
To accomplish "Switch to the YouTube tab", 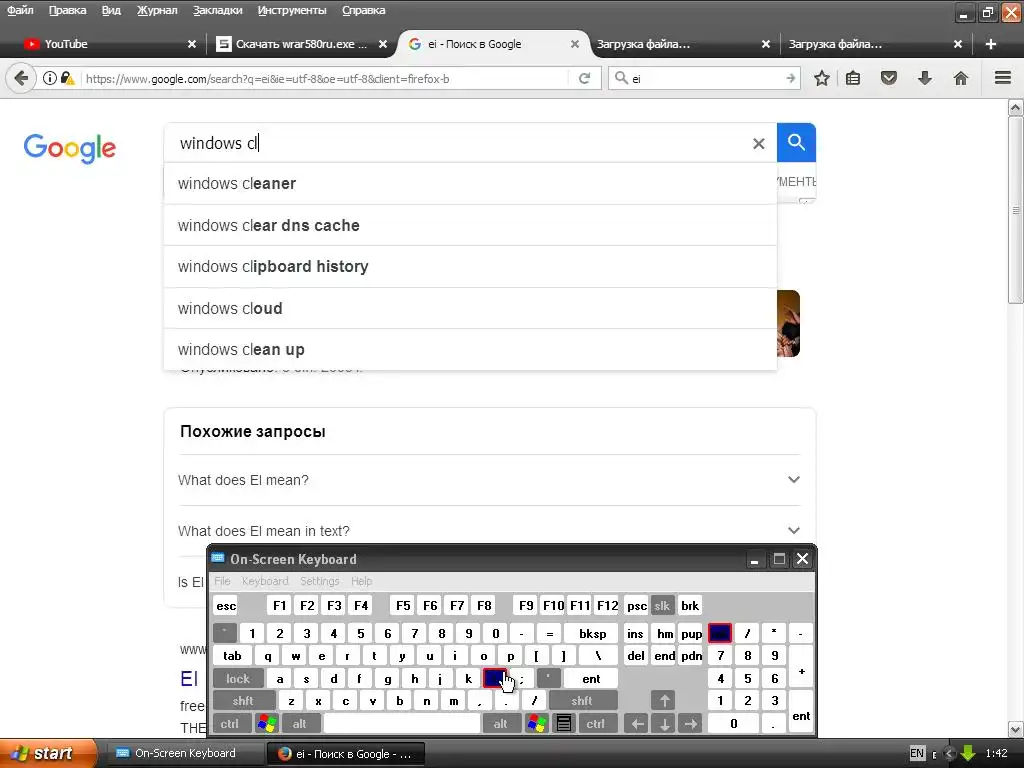I will [108, 44].
